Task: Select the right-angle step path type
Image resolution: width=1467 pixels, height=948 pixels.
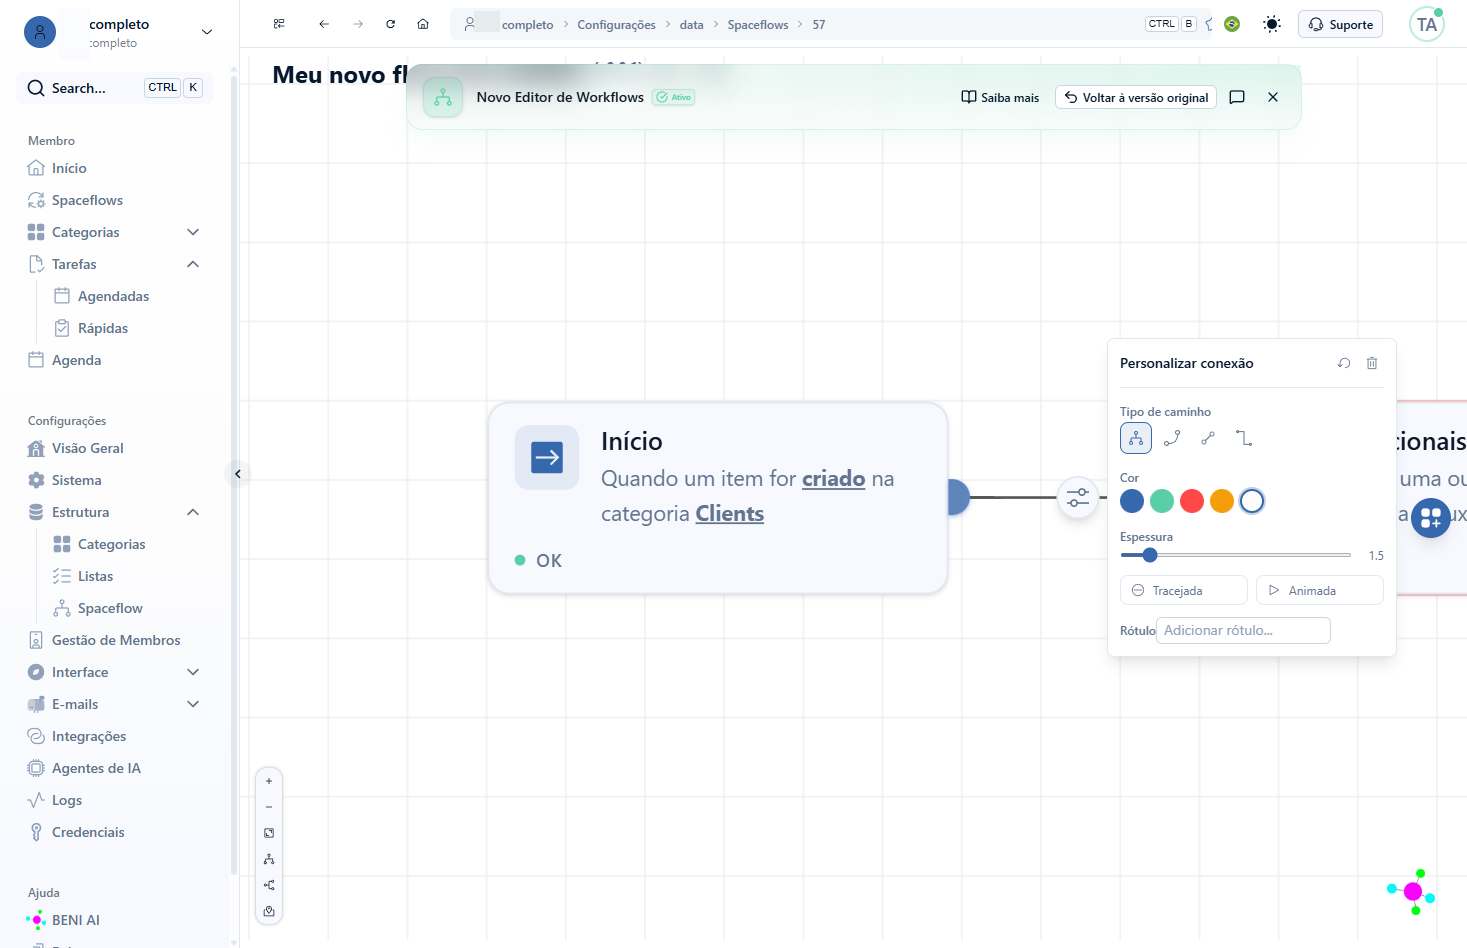Action: coord(1244,438)
